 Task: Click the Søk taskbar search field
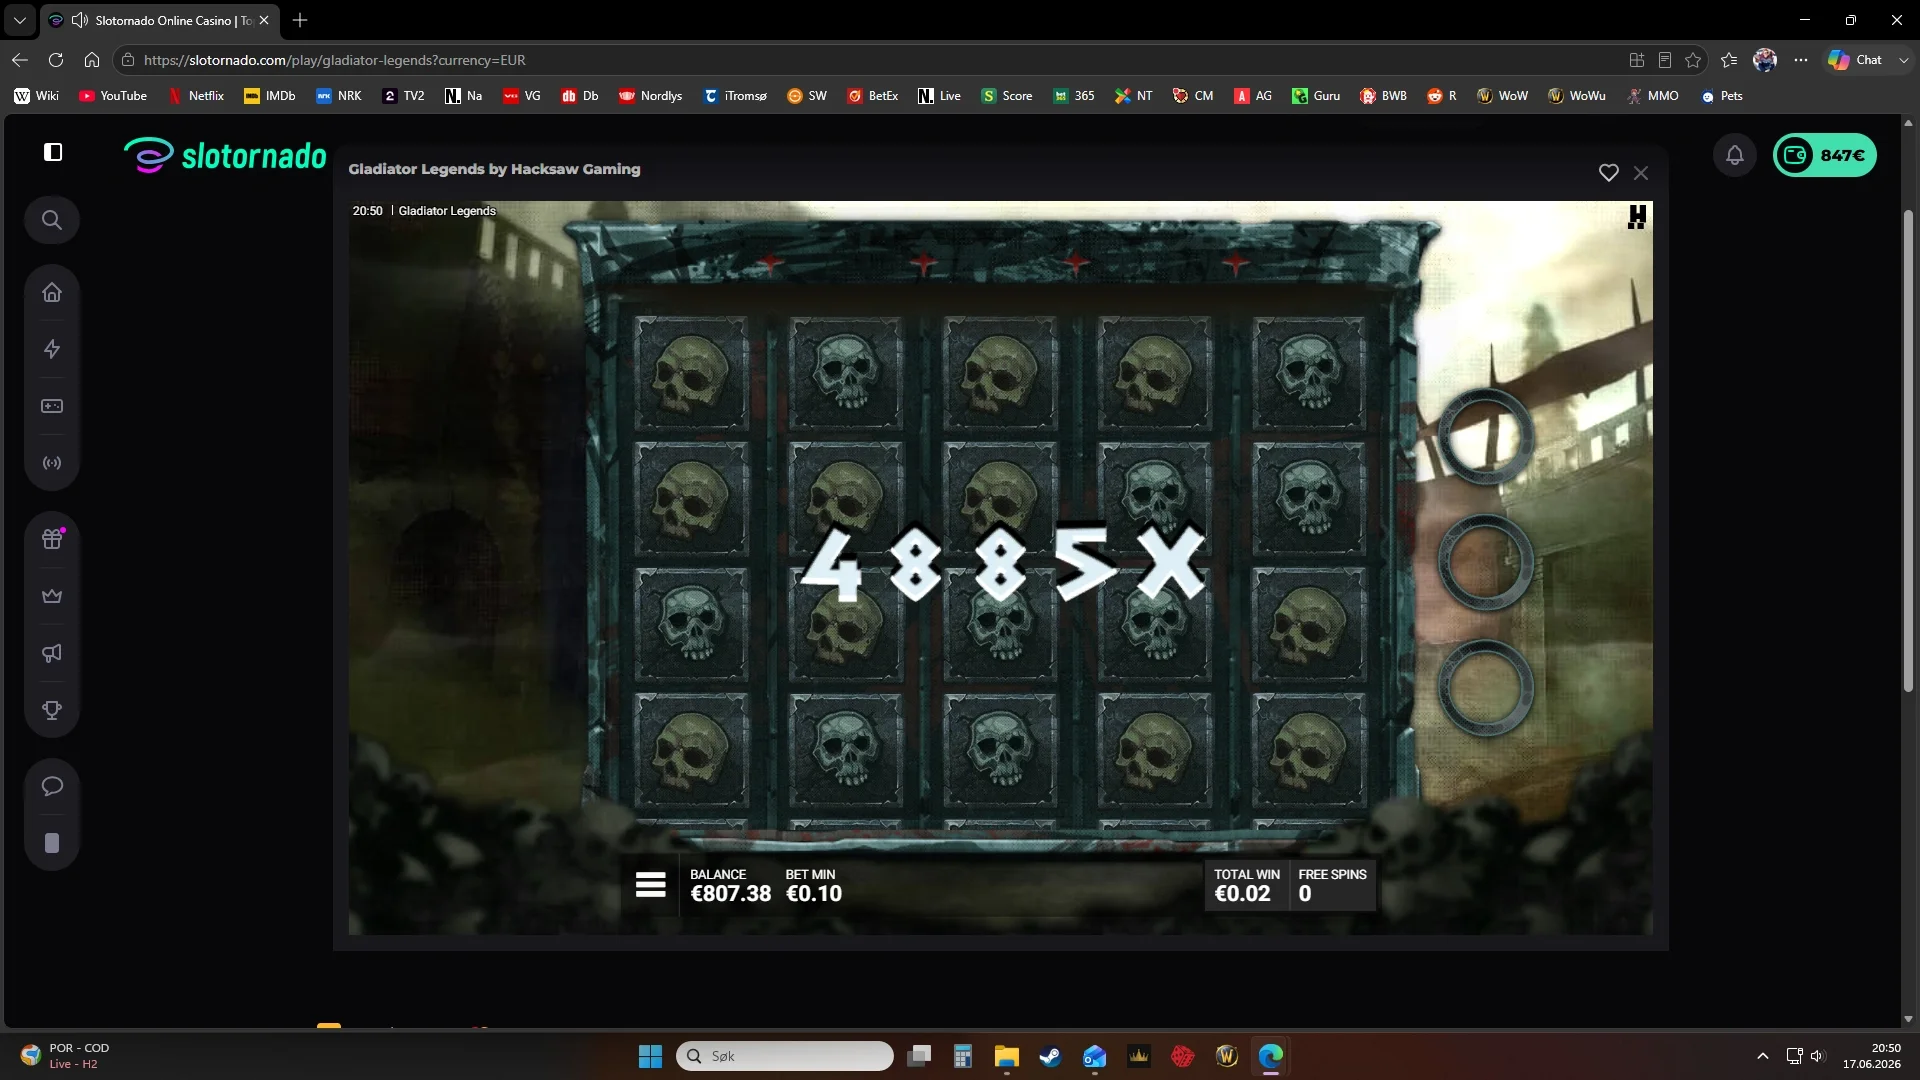[x=785, y=1056]
